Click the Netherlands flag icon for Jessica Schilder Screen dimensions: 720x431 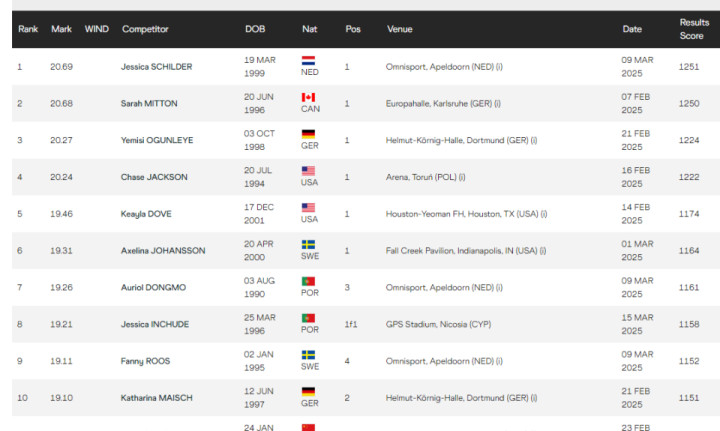(308, 61)
